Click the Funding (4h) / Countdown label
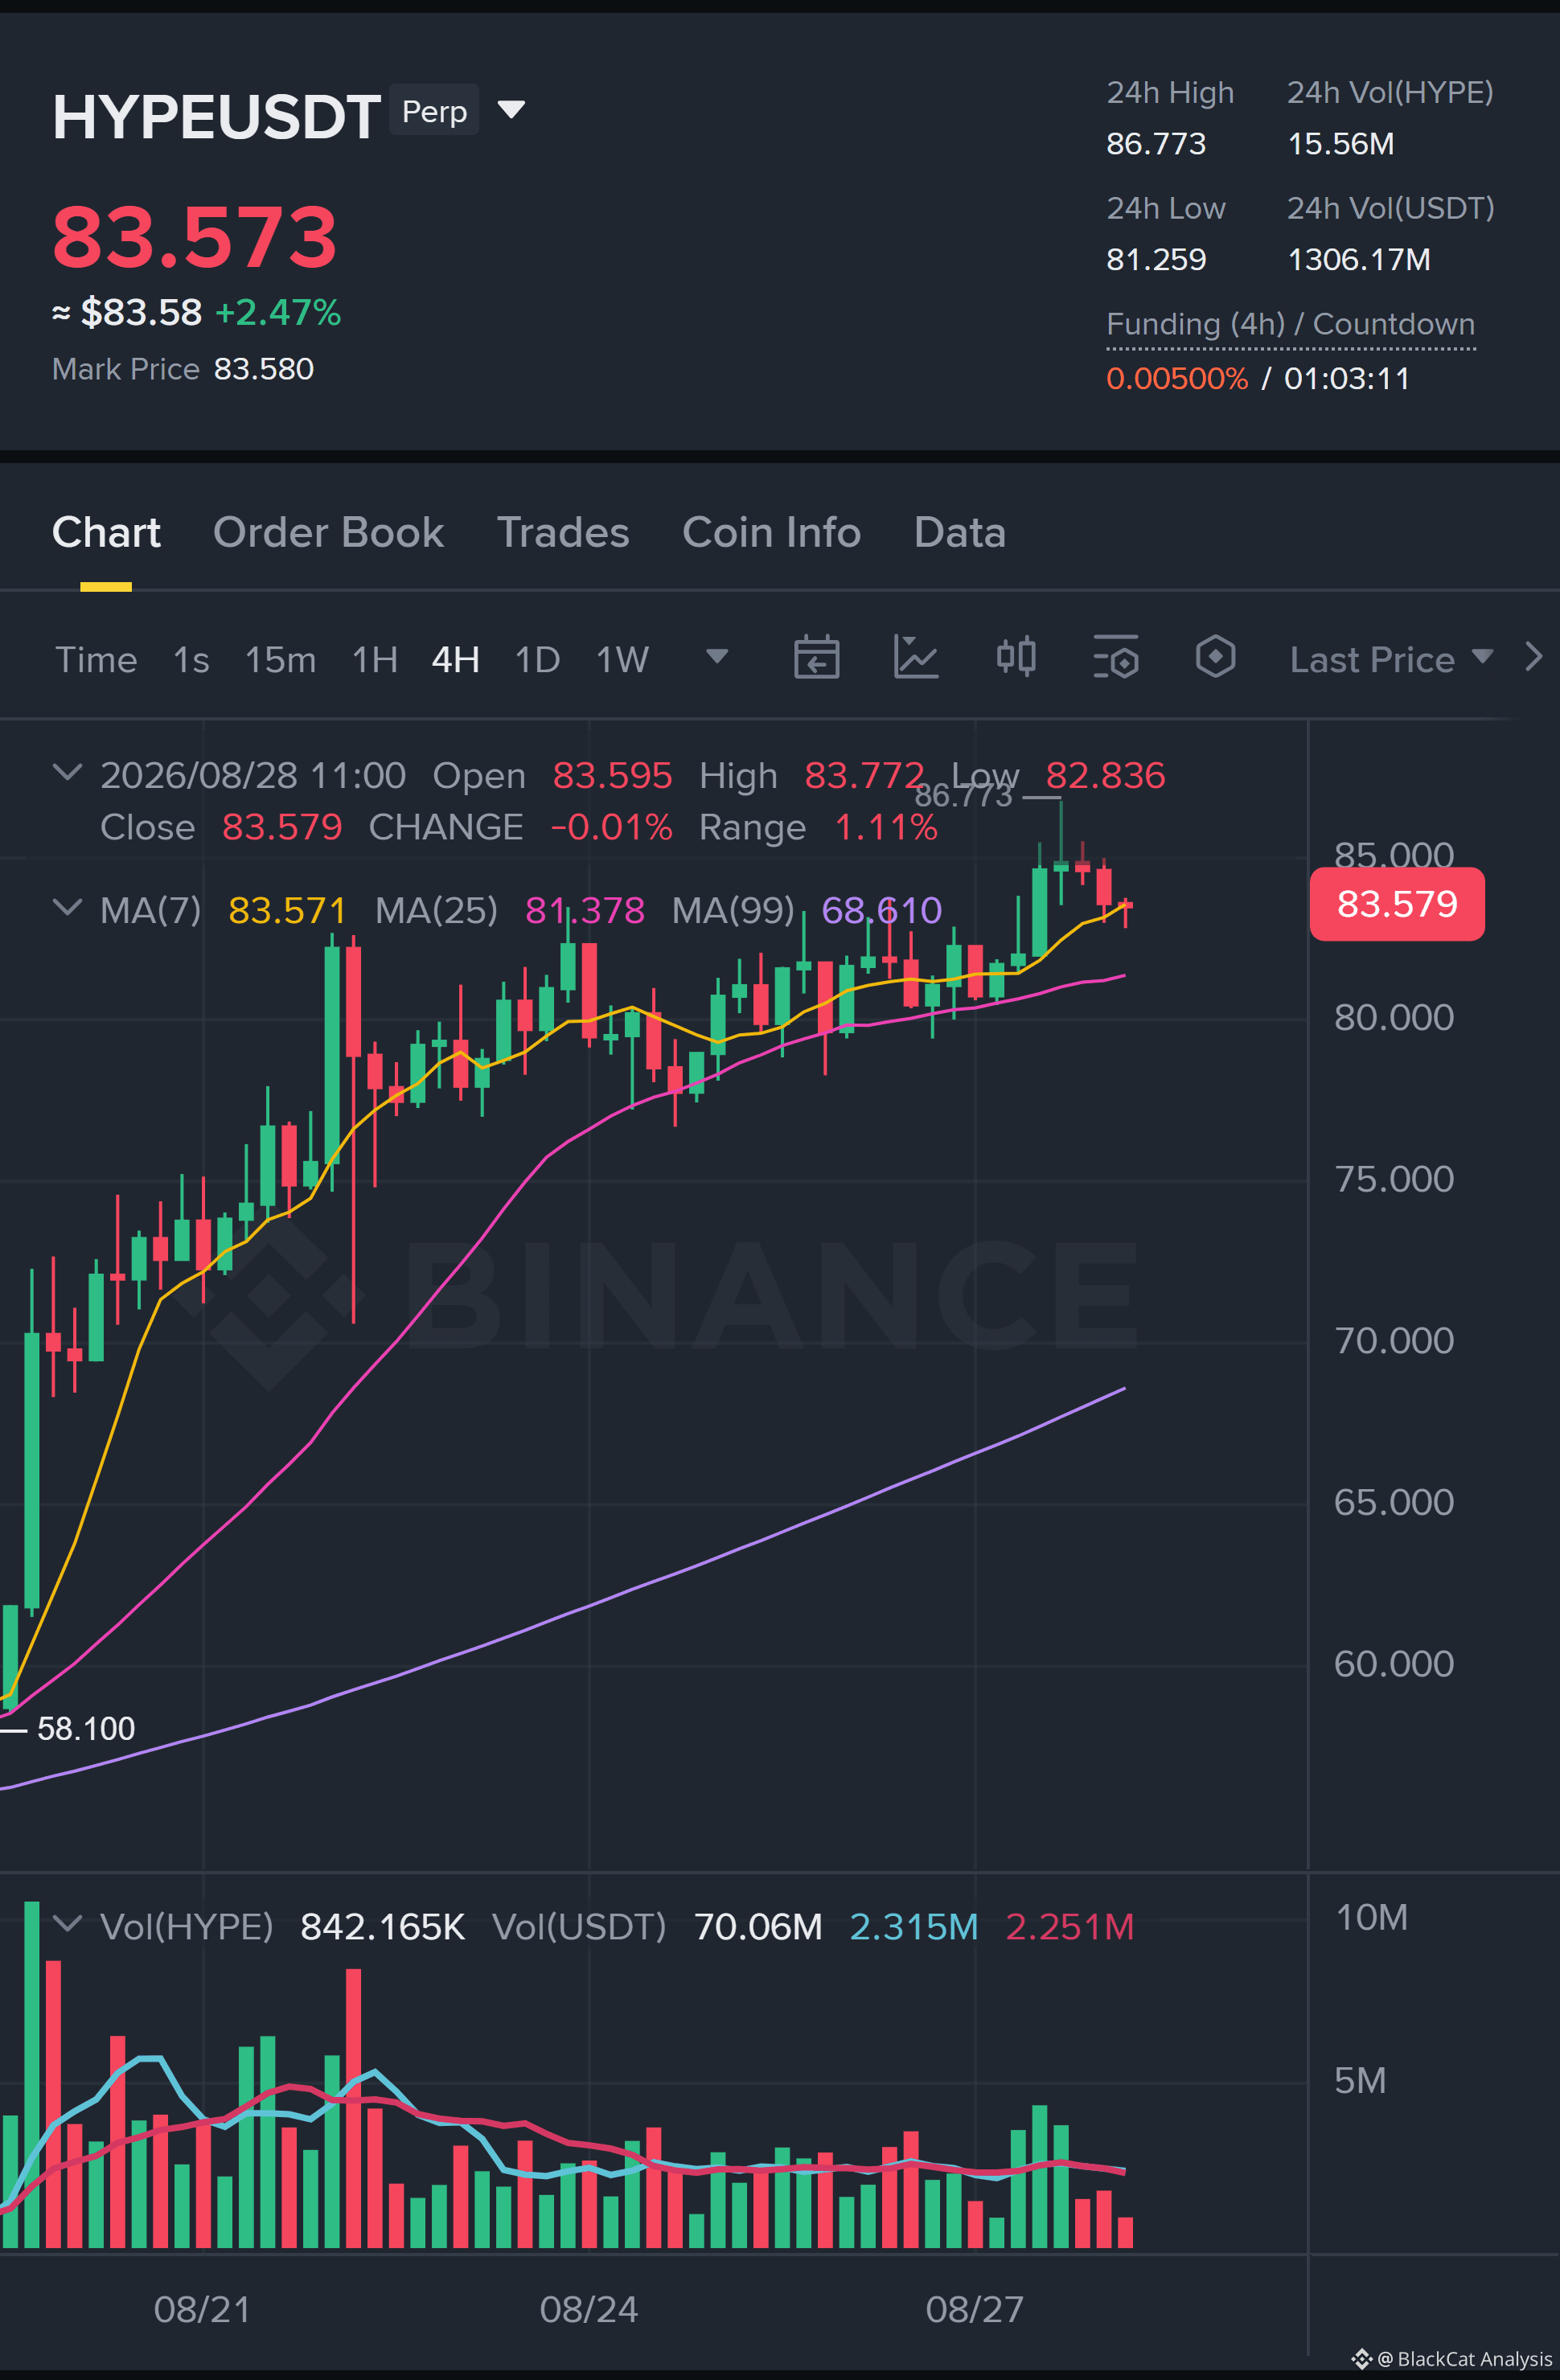Screen dimensions: 1560x2380 pos(1290,325)
